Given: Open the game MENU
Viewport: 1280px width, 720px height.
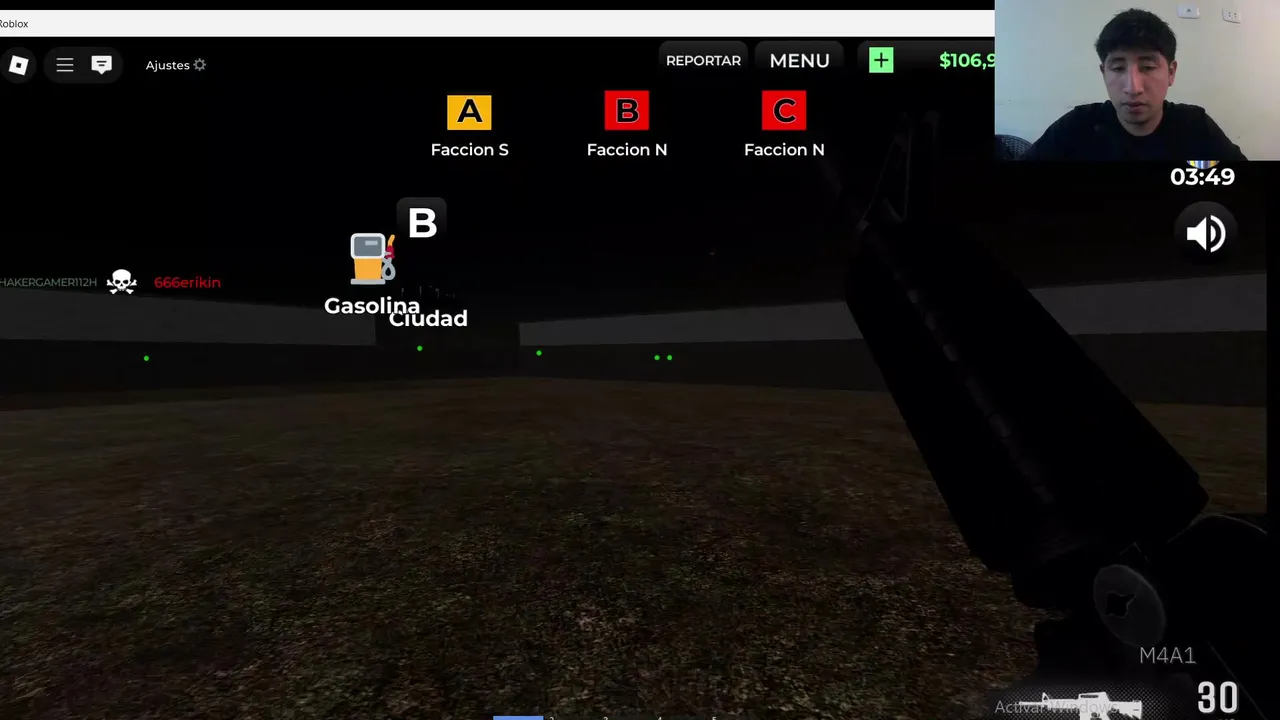Looking at the screenshot, I should (799, 60).
